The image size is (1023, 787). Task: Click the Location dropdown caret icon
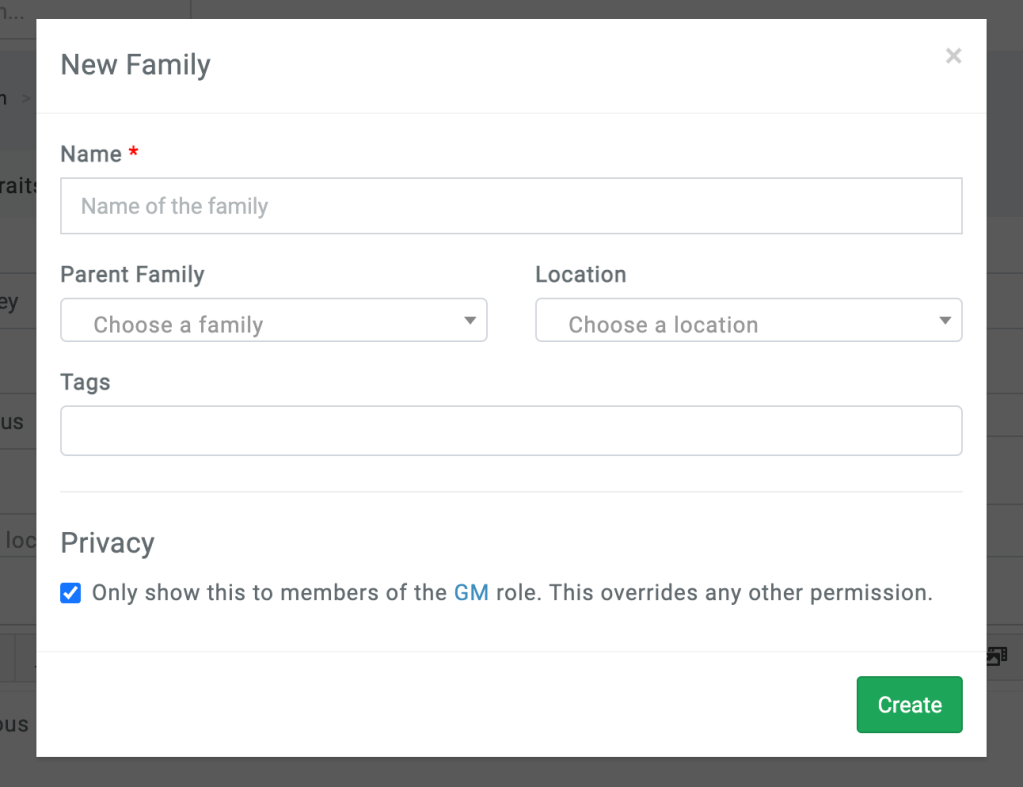tap(943, 320)
